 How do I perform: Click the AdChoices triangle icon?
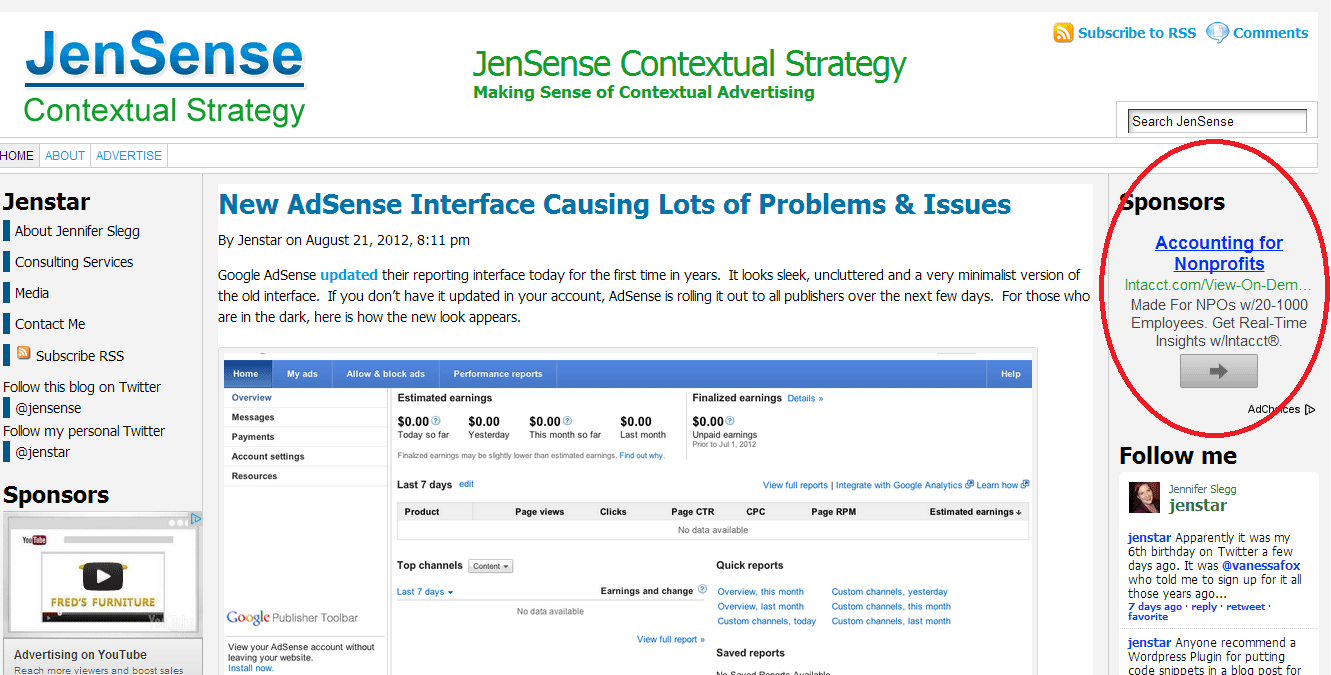[1310, 409]
